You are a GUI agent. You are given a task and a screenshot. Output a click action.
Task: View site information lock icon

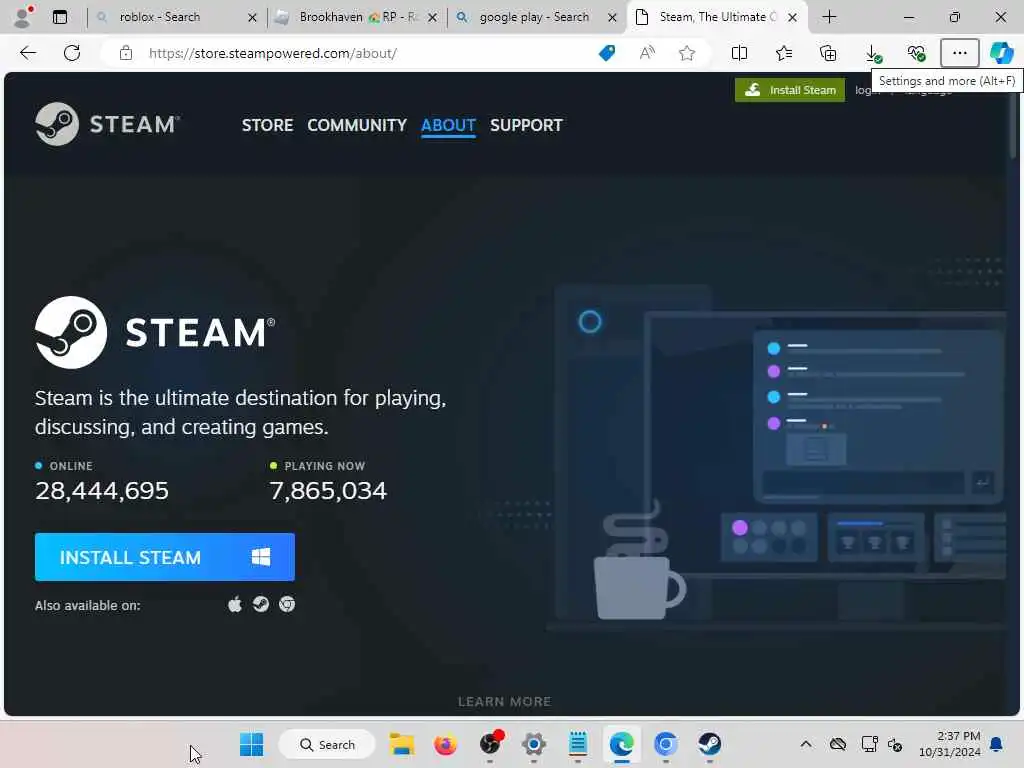[125, 53]
